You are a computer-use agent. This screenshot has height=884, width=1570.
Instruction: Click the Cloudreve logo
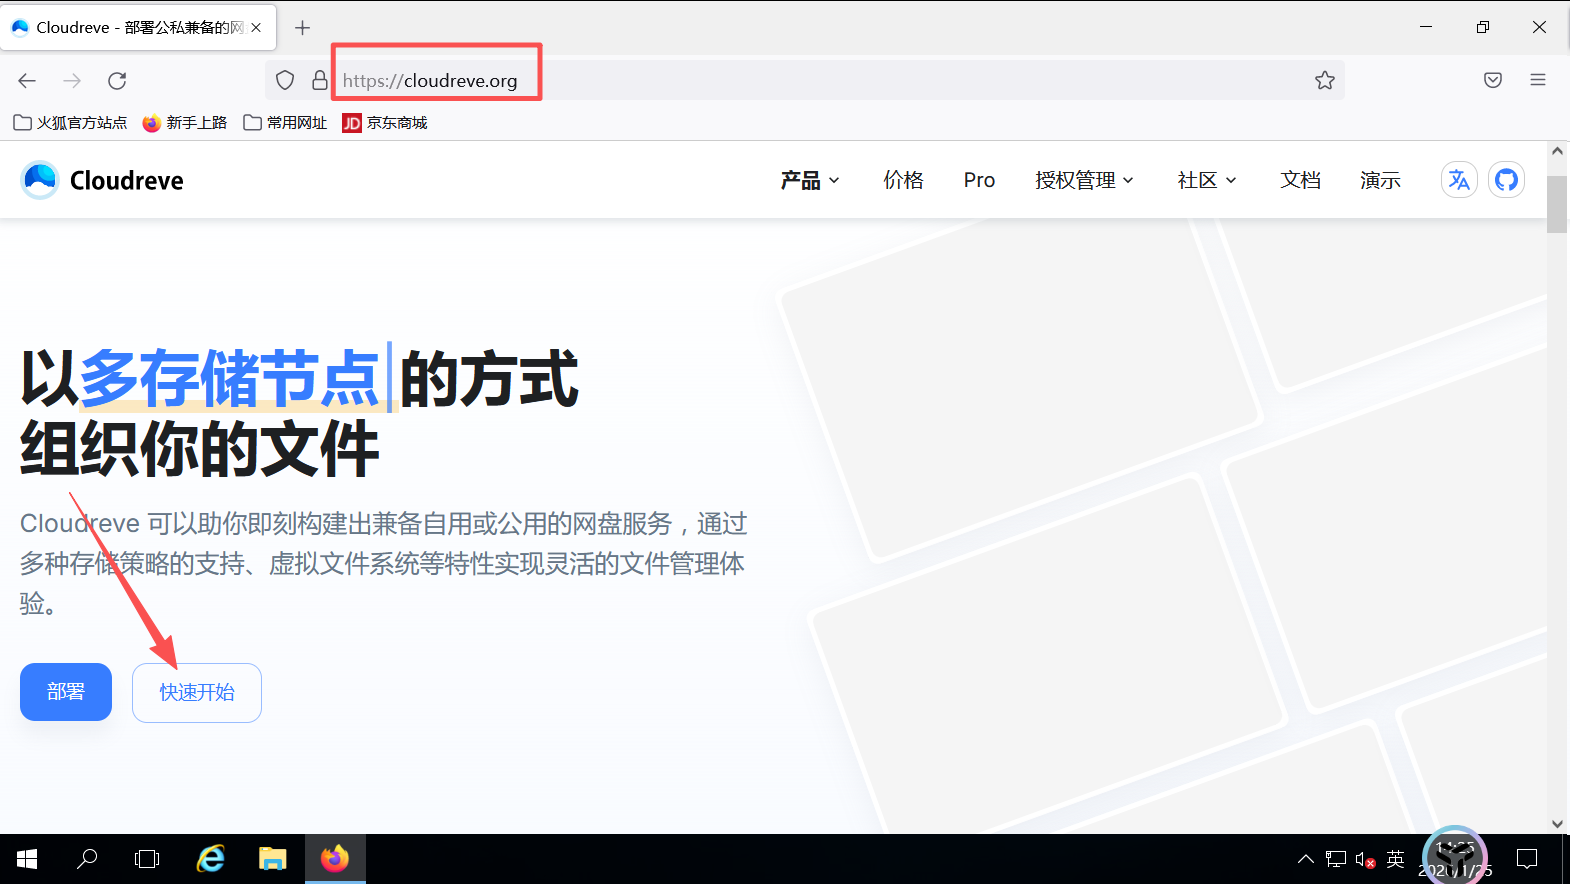[102, 180]
